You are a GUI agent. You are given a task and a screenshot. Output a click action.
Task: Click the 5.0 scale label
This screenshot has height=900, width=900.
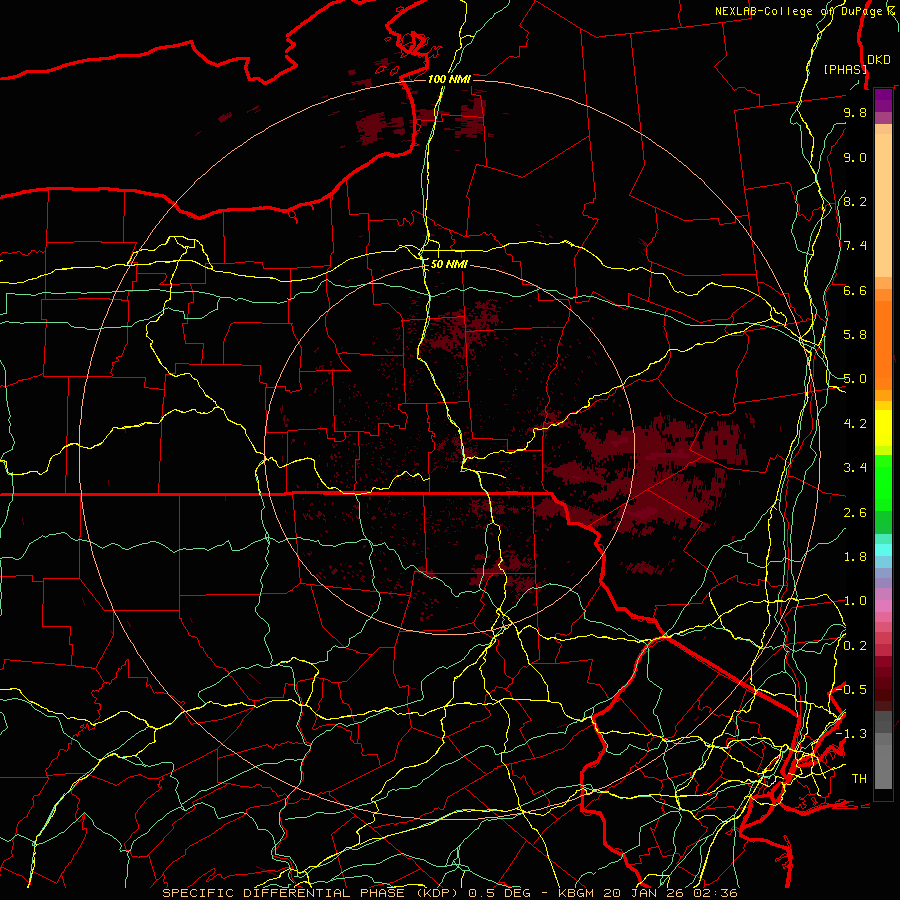[x=855, y=379]
